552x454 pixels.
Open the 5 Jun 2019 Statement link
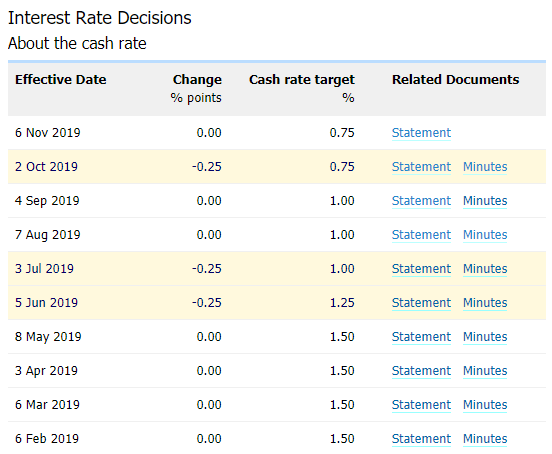pyautogui.click(x=421, y=303)
